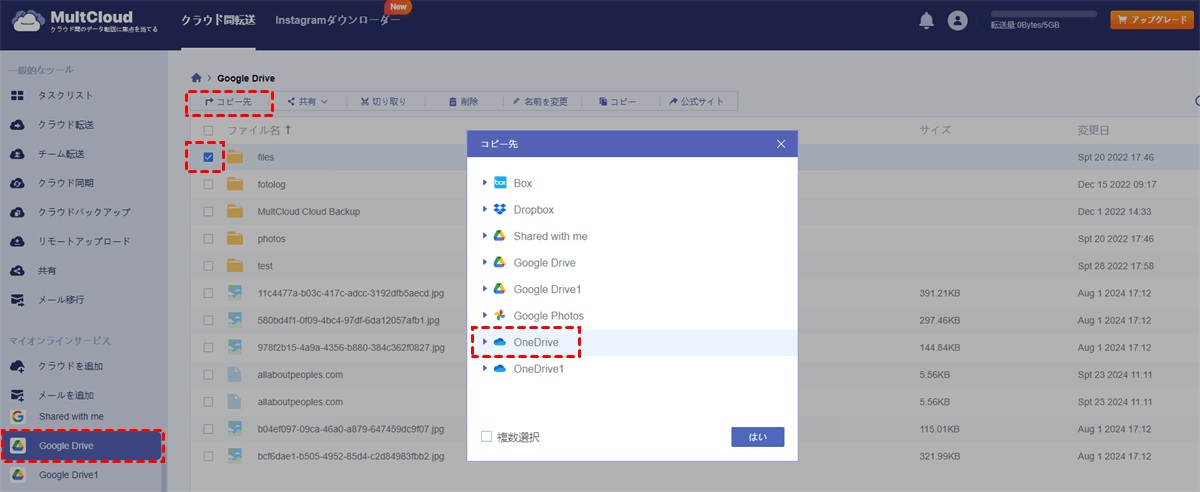Screen dimensions: 1200x492
Task: Check the MultCloud Cloud Backup folder checkbox
Action: [208, 211]
